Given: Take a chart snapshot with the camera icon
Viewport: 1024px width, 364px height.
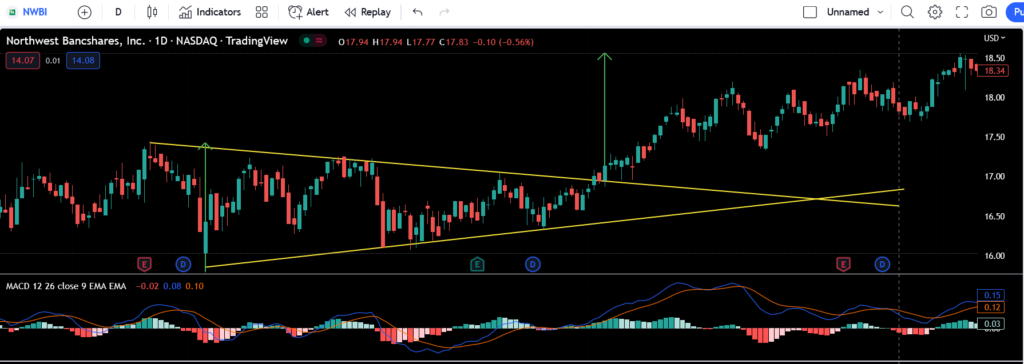Looking at the screenshot, I should (989, 12).
